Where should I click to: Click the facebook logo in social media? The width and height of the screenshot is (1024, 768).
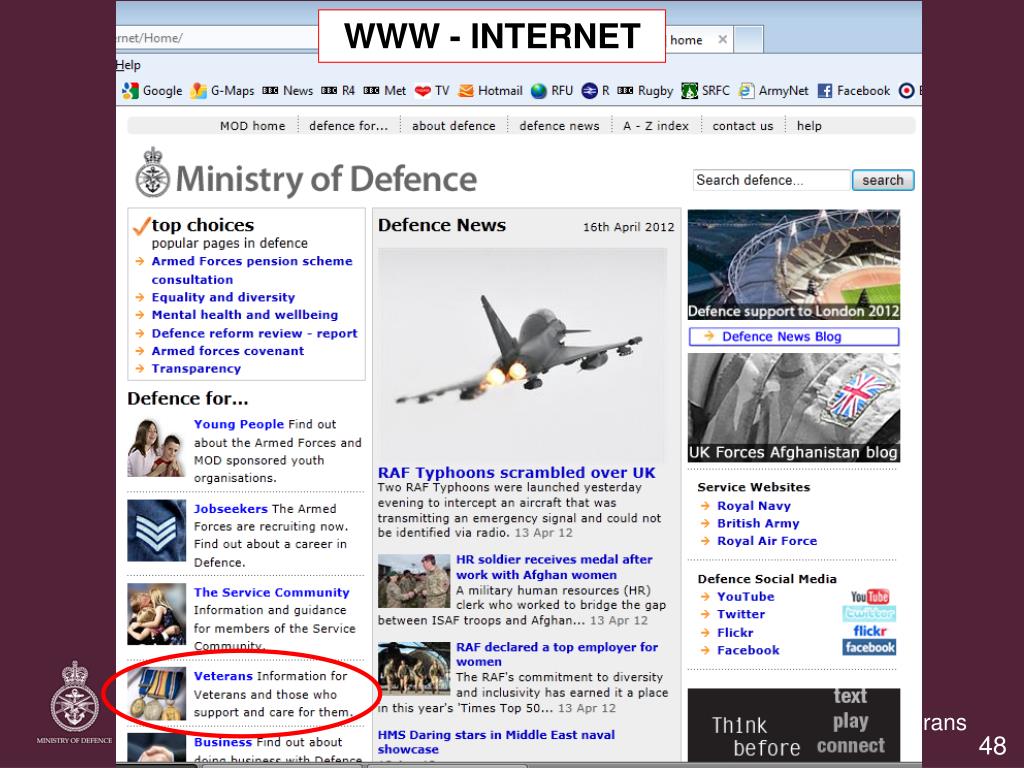point(869,647)
